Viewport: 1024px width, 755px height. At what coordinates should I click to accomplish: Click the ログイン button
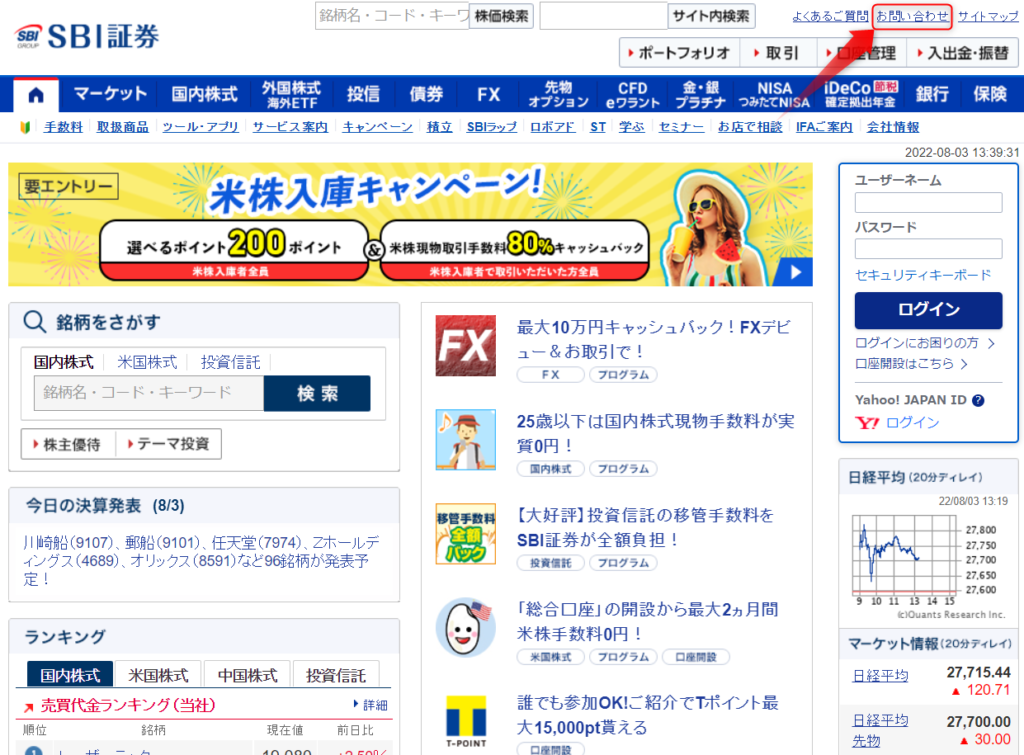coord(928,310)
